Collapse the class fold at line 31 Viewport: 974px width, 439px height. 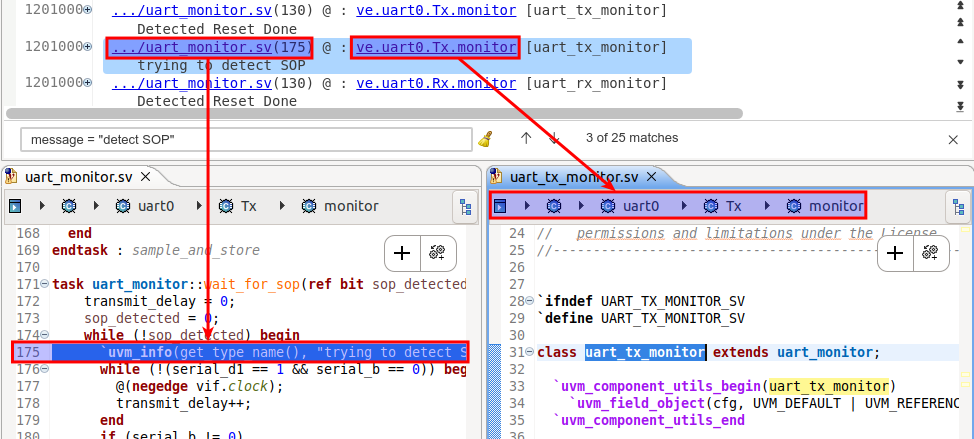pyautogui.click(x=529, y=353)
